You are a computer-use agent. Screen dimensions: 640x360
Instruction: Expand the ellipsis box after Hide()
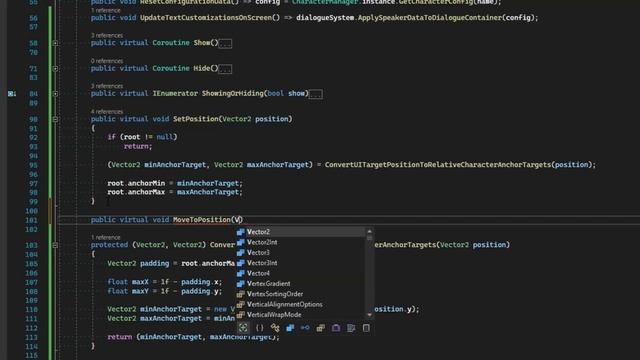pyautogui.click(x=225, y=69)
